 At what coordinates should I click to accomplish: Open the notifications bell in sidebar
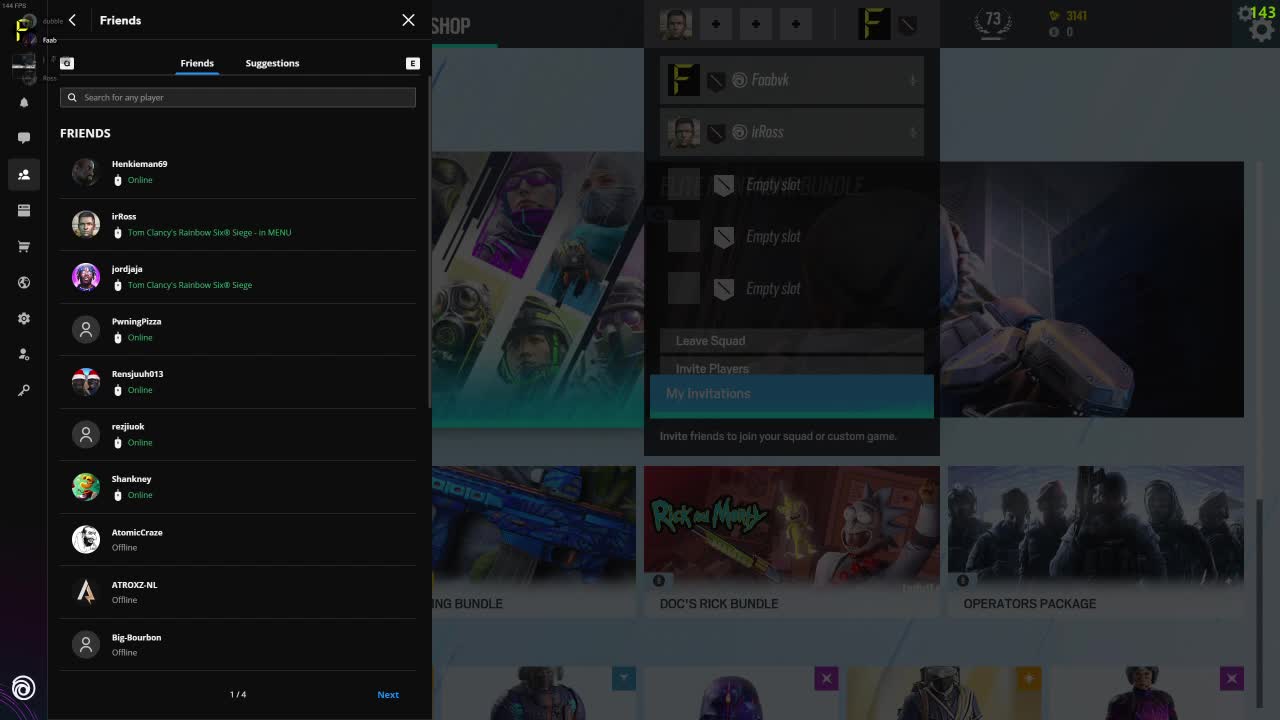(24, 102)
